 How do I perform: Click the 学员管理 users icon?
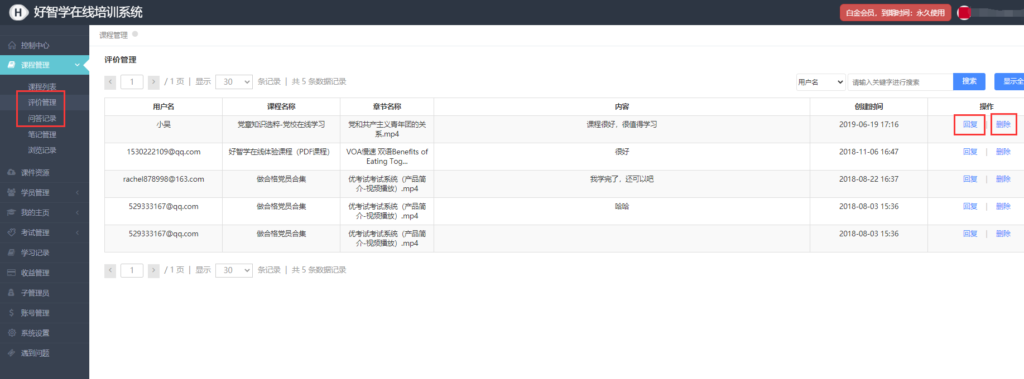click(x=11, y=193)
